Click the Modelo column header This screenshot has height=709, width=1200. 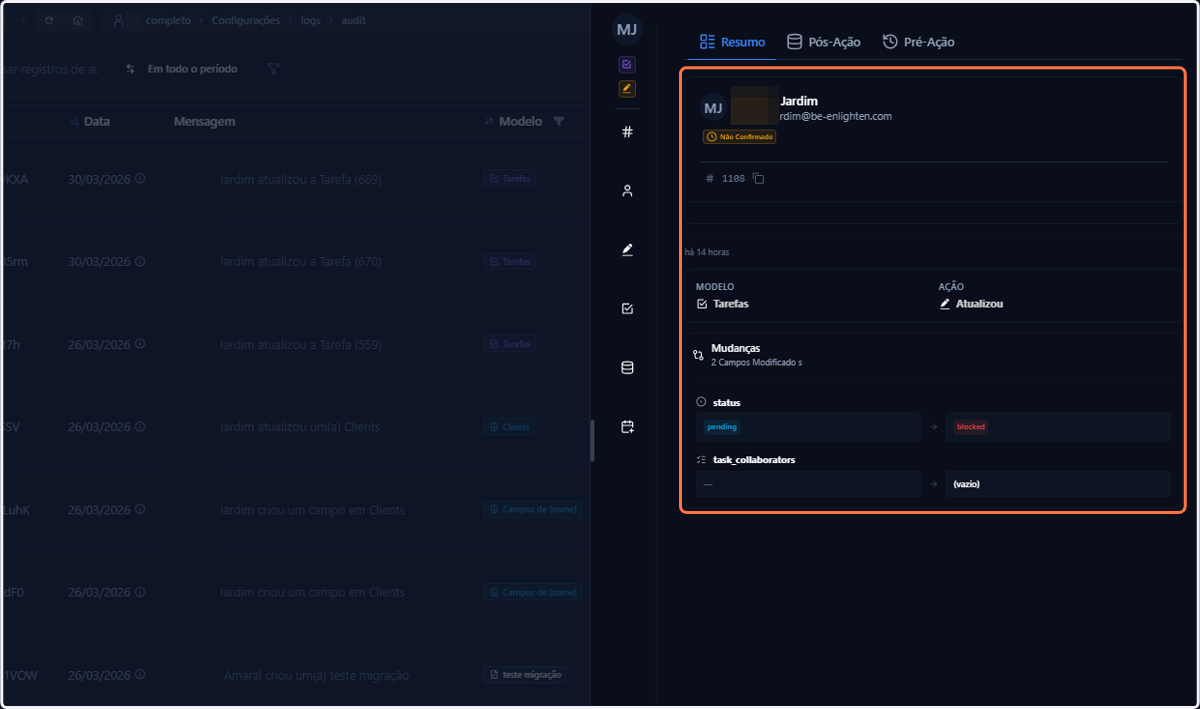click(x=520, y=121)
